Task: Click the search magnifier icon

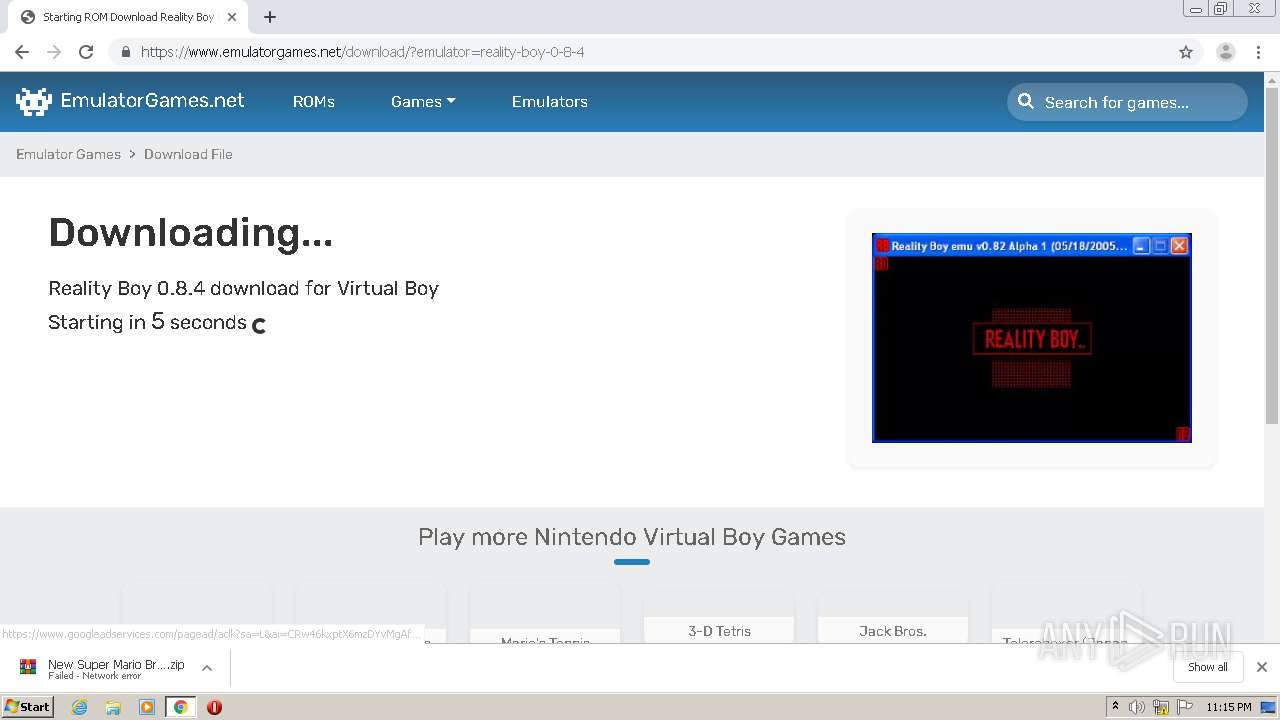Action: 1026,101
